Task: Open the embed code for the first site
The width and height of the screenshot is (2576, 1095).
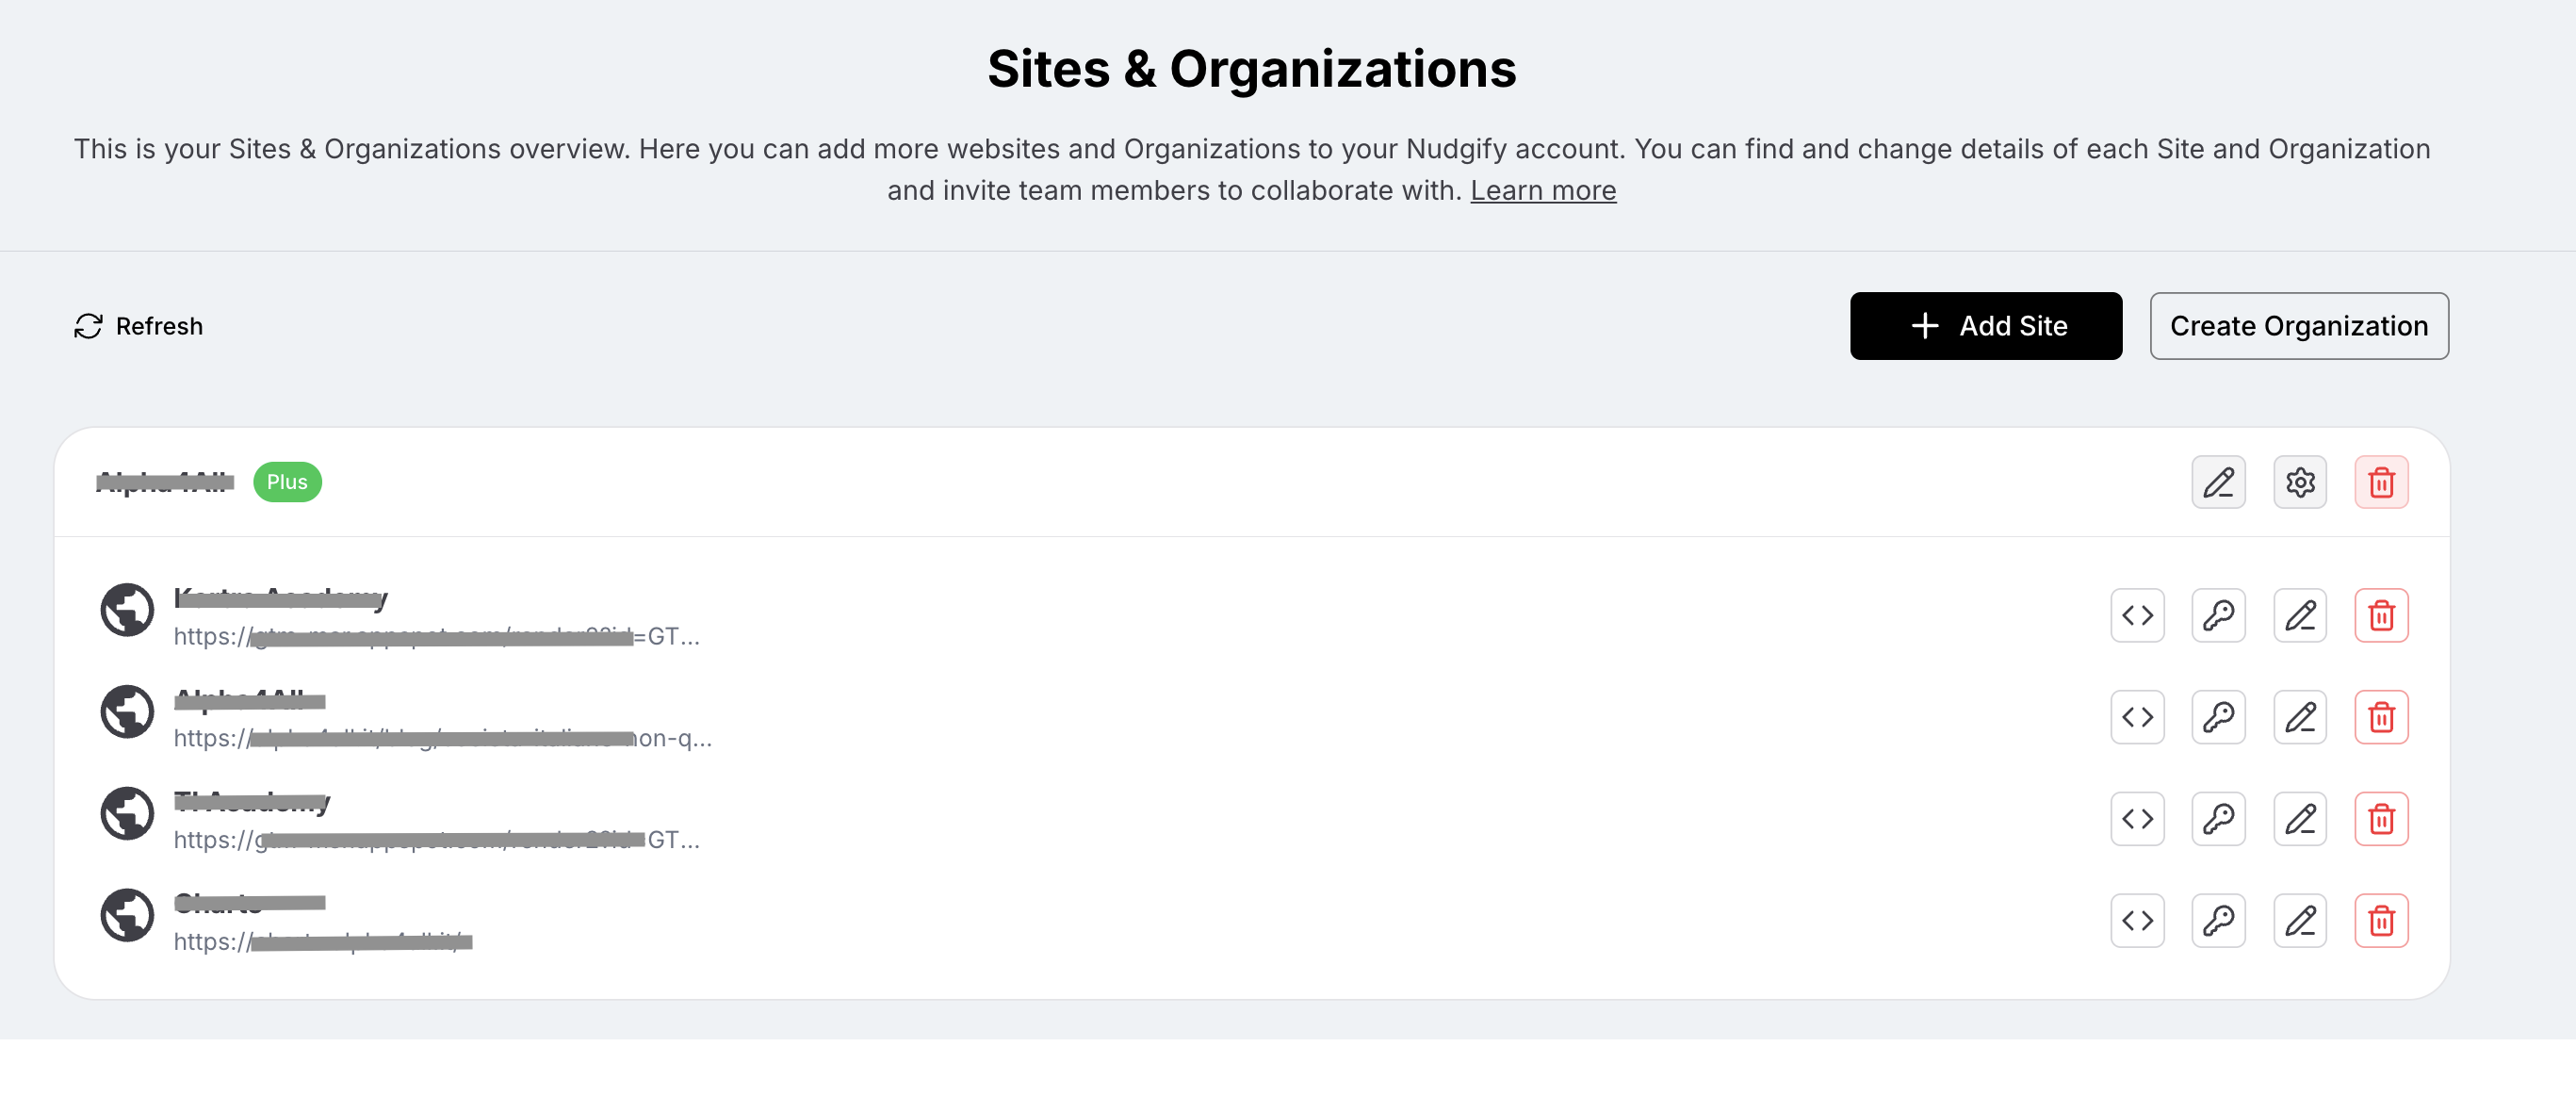Action: (2137, 615)
